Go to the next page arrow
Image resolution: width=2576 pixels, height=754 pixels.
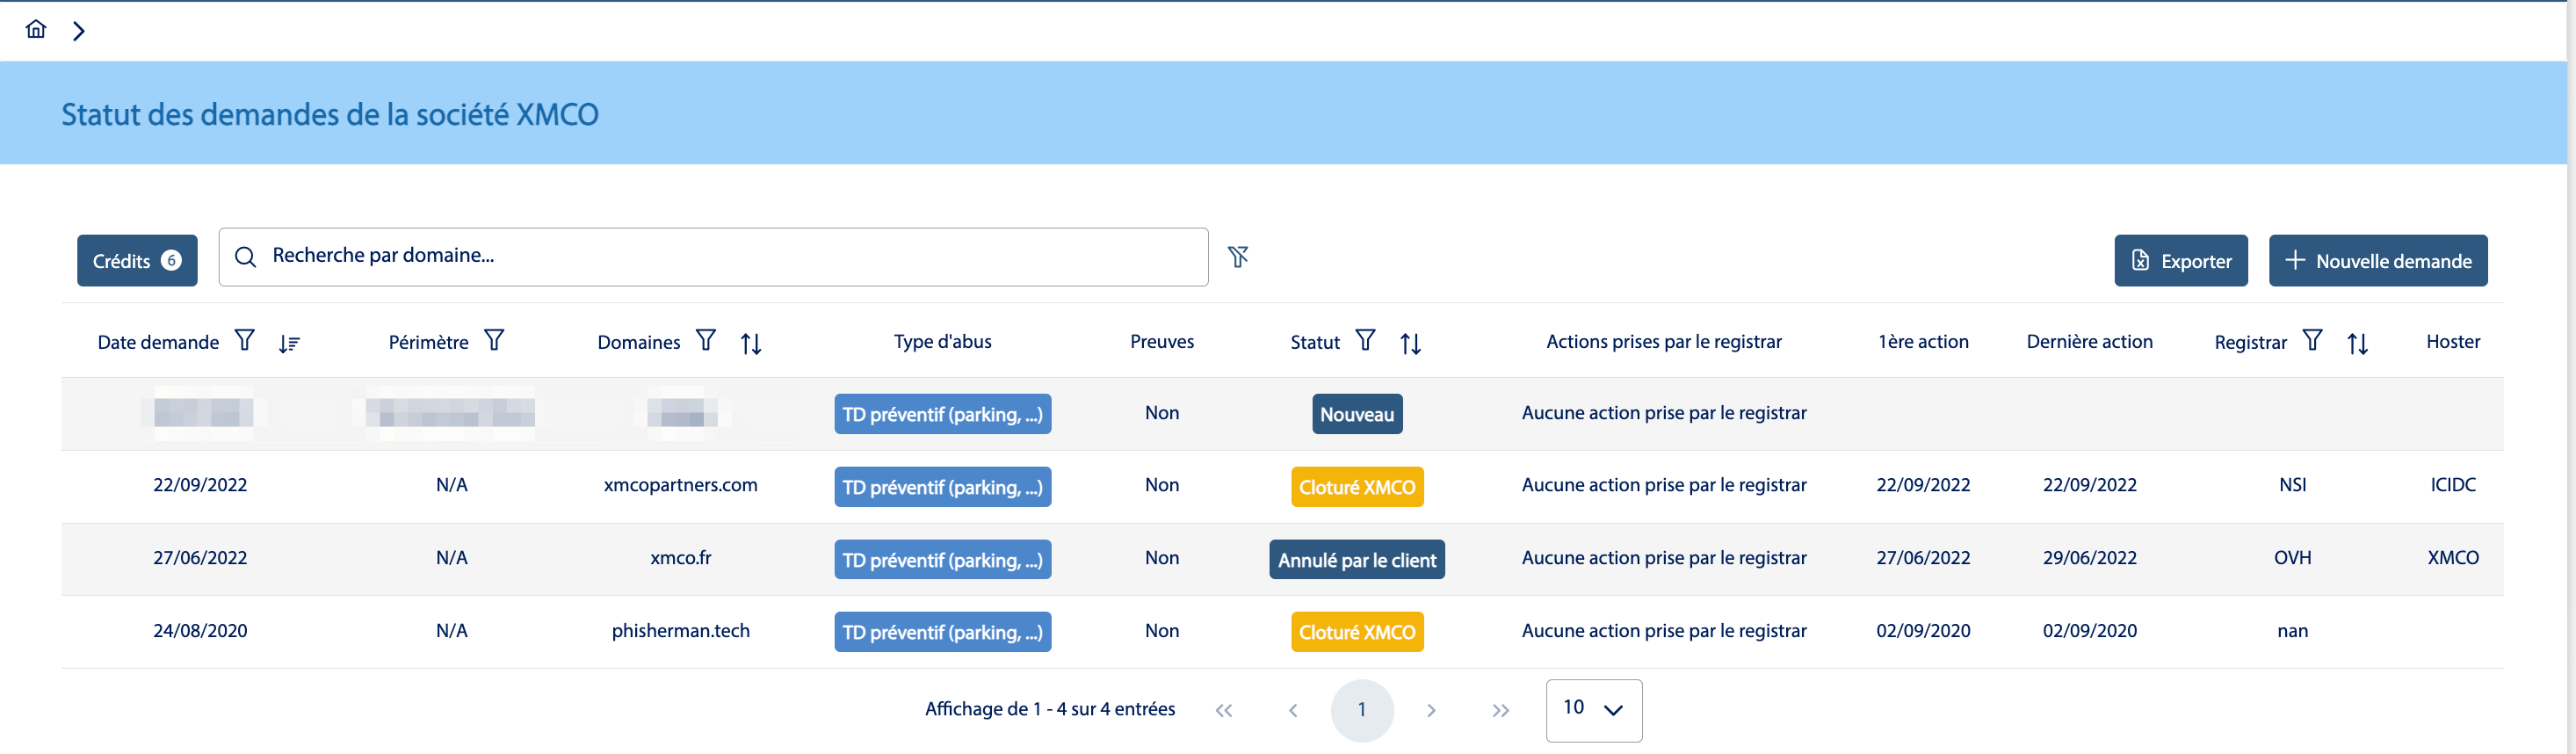tap(1431, 710)
